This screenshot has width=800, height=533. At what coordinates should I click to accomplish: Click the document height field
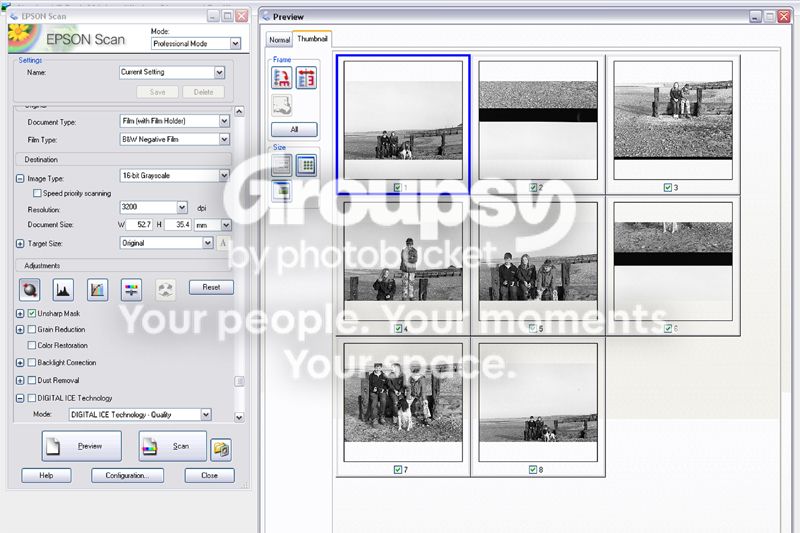click(178, 225)
